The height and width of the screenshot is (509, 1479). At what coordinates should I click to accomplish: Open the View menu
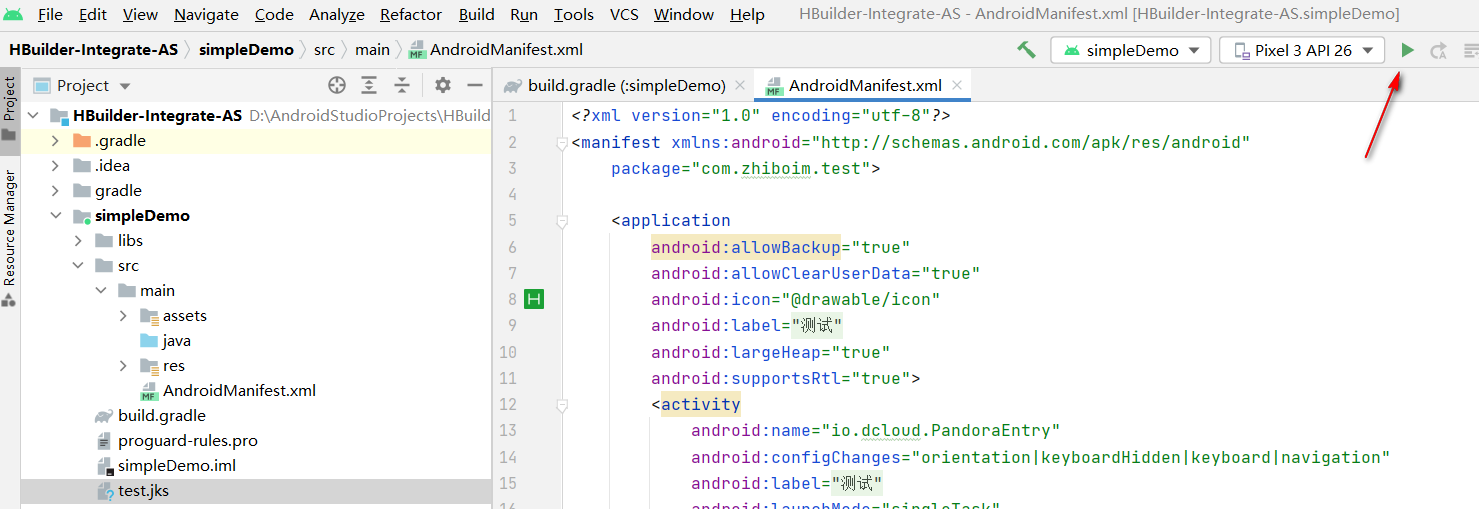click(x=140, y=14)
